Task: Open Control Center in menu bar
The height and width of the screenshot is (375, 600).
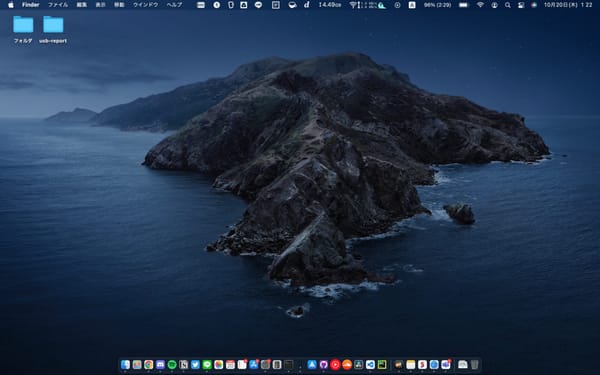Action: click(521, 5)
